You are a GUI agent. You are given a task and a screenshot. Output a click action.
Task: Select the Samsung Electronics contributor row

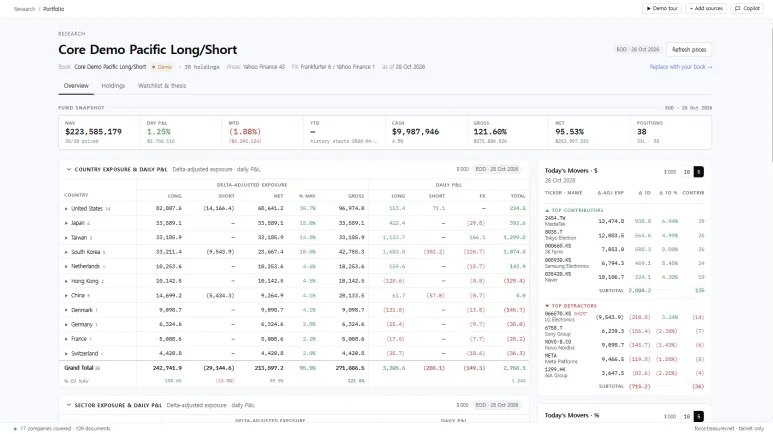click(x=625, y=263)
